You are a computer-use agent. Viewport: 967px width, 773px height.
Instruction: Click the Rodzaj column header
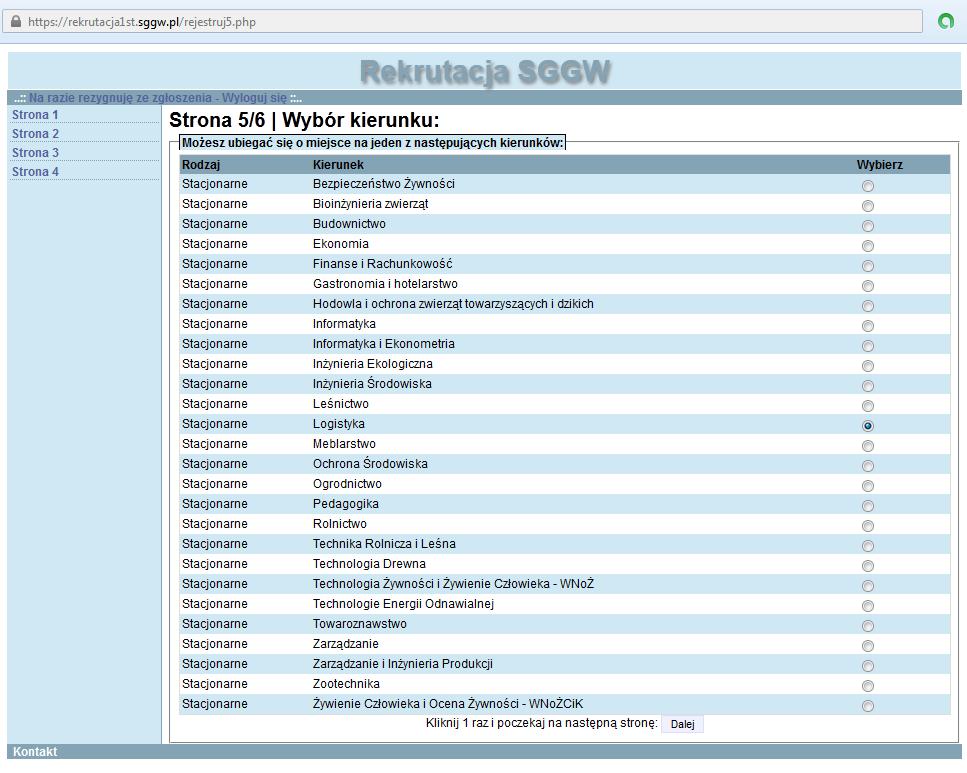pos(200,165)
